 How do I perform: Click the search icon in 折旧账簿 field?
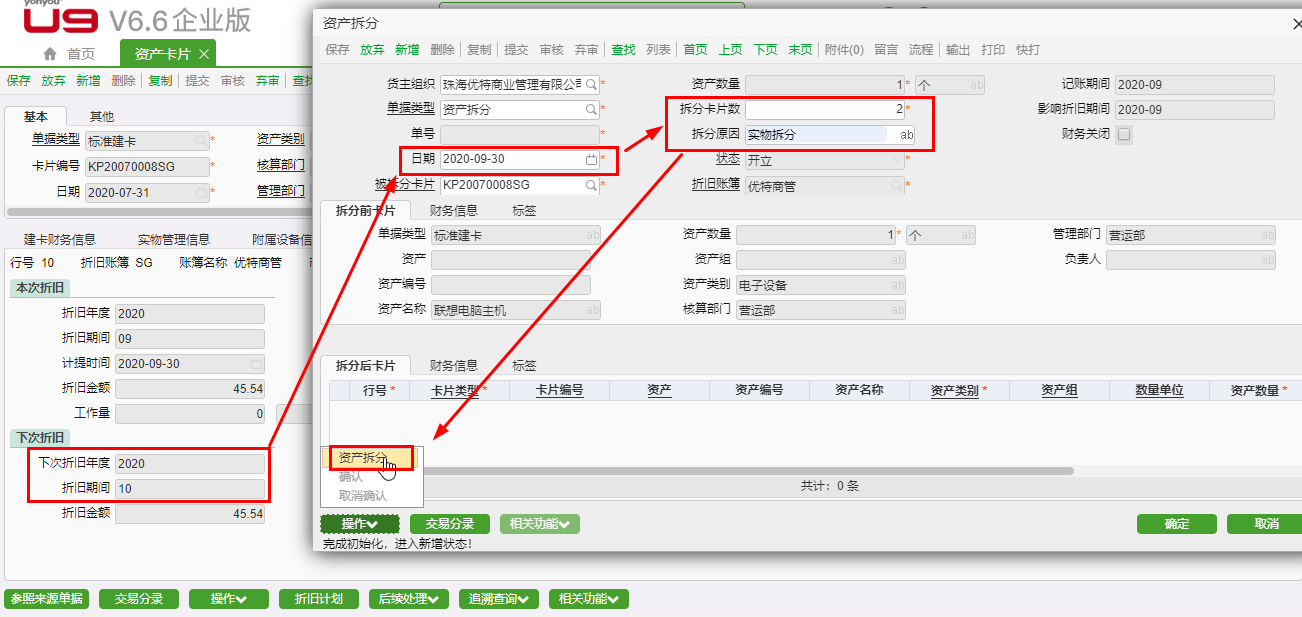(896, 185)
